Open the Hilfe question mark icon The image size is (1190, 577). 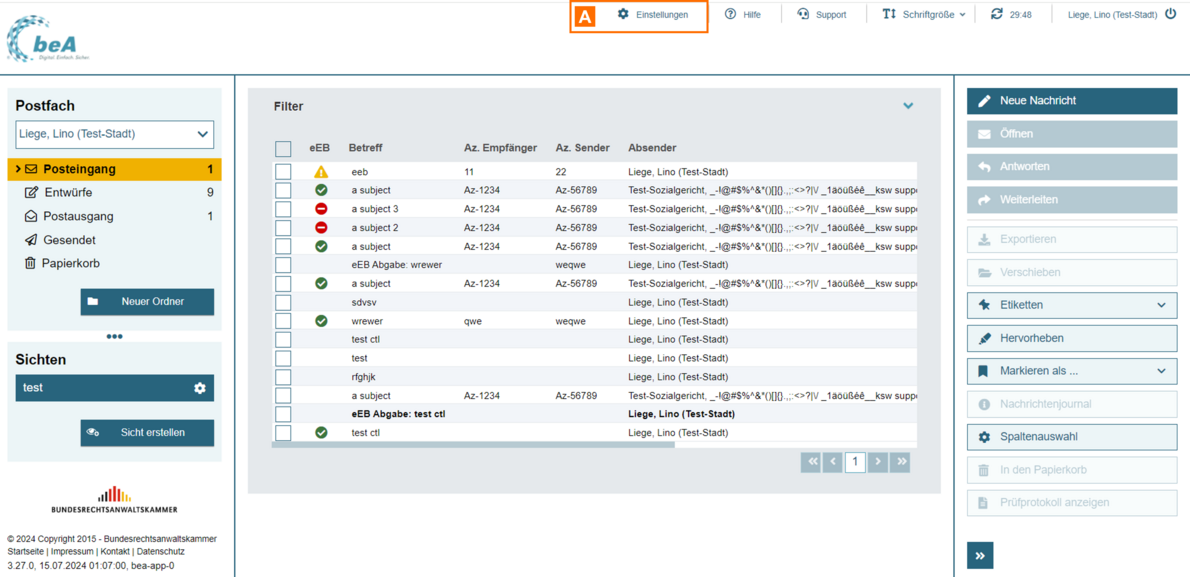[x=730, y=15]
